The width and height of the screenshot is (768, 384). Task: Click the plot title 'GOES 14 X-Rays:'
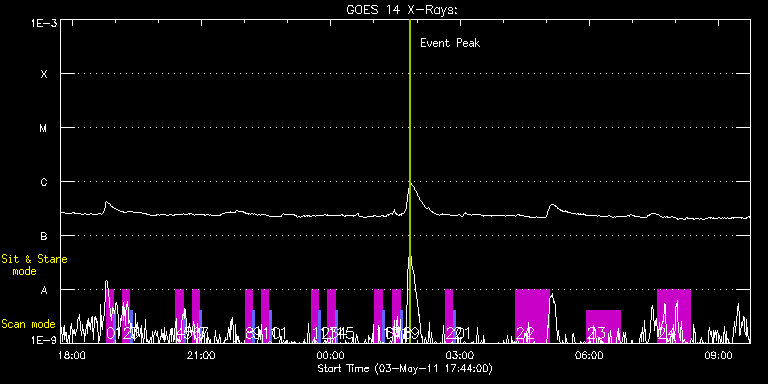(402, 10)
